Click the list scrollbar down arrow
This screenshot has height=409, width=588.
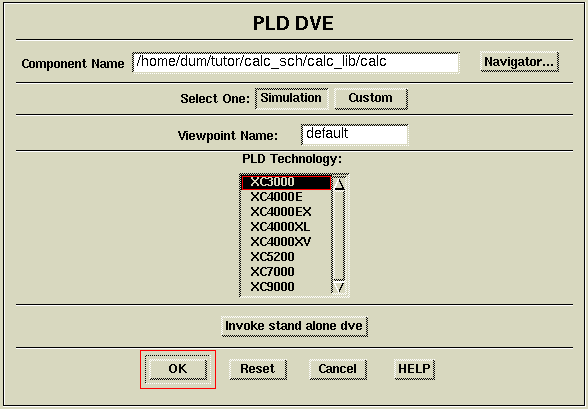click(340, 288)
